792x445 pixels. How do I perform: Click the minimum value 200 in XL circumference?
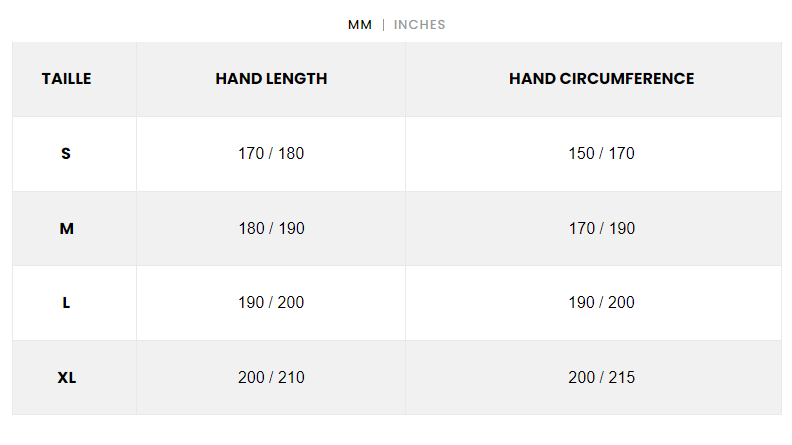(x=581, y=378)
